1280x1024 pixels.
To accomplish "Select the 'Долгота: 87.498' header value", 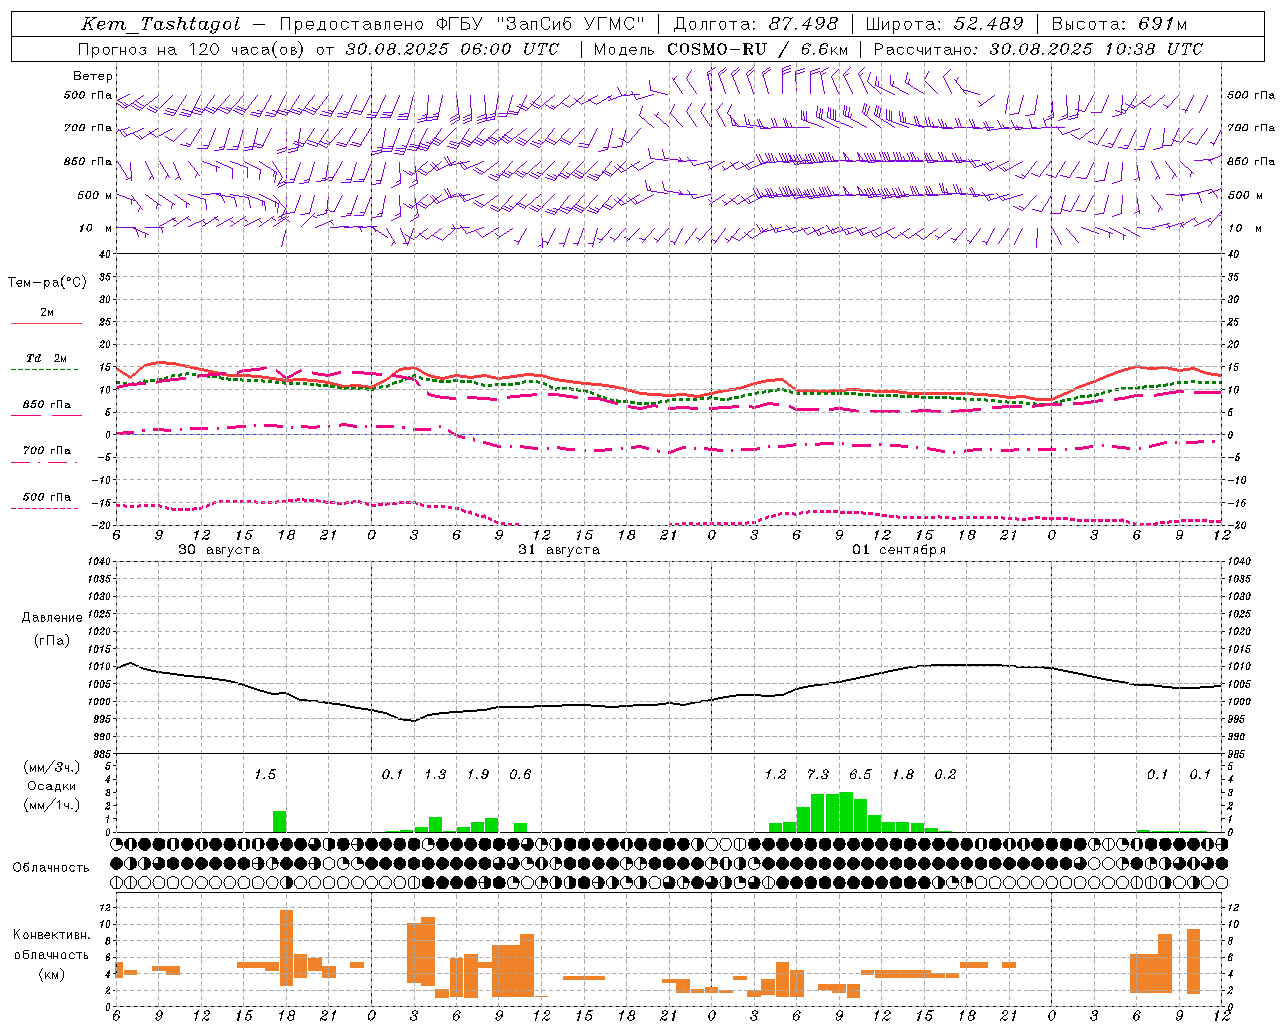I will pyautogui.click(x=756, y=24).
